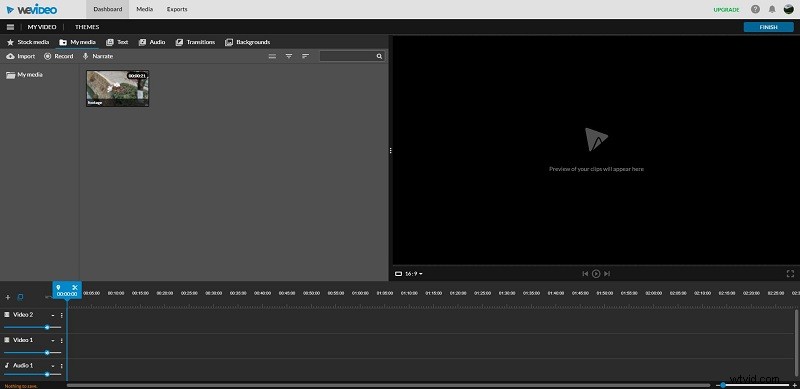Open the Stock media tab
The height and width of the screenshot is (389, 800).
(x=28, y=42)
